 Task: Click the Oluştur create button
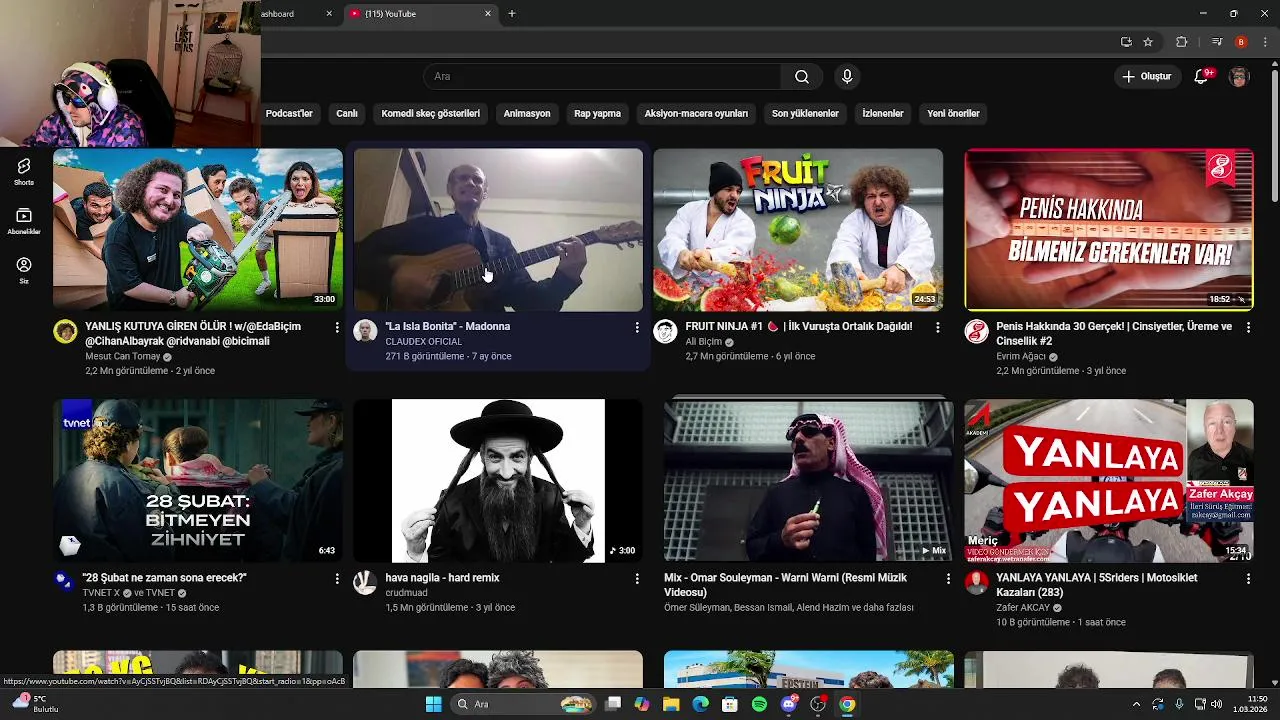(x=1146, y=77)
